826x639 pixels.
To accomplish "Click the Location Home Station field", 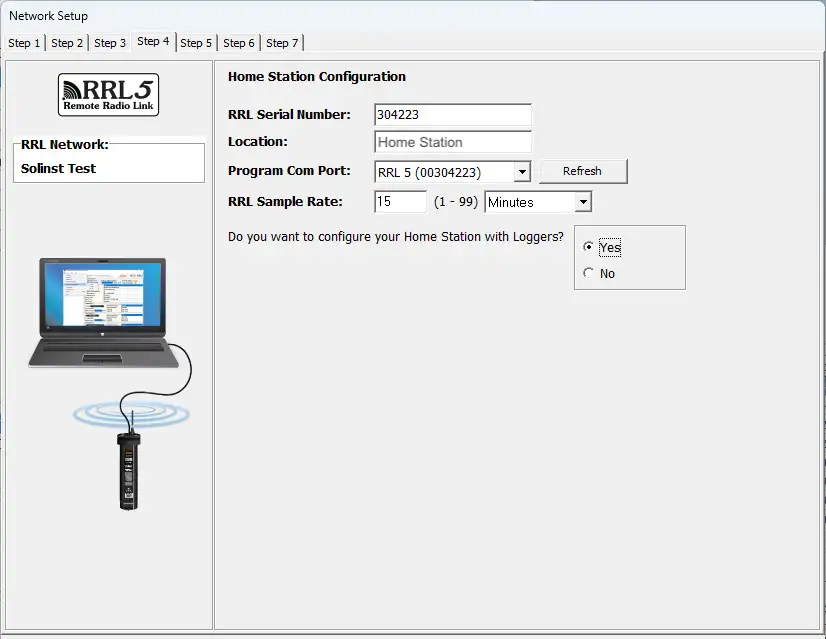I will click(453, 142).
